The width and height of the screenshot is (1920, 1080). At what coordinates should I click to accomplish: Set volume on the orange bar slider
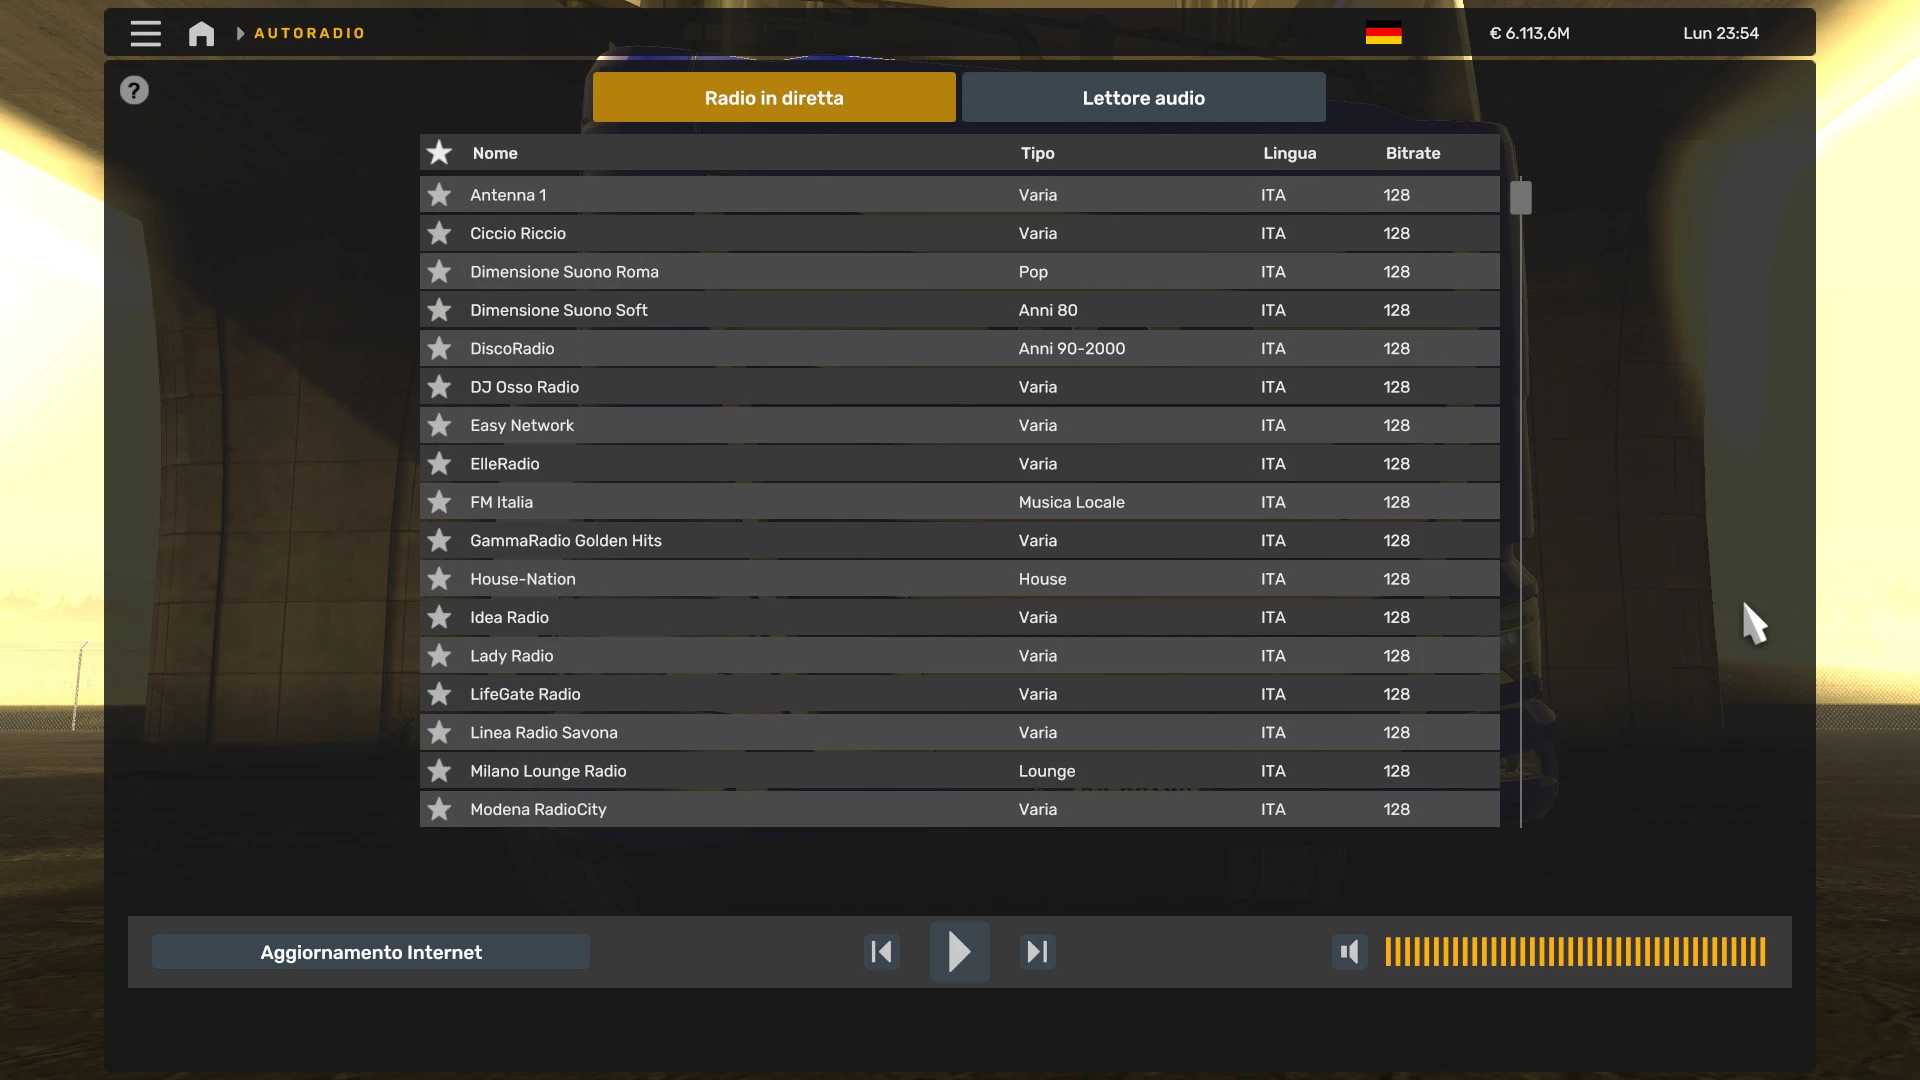[x=1575, y=952]
